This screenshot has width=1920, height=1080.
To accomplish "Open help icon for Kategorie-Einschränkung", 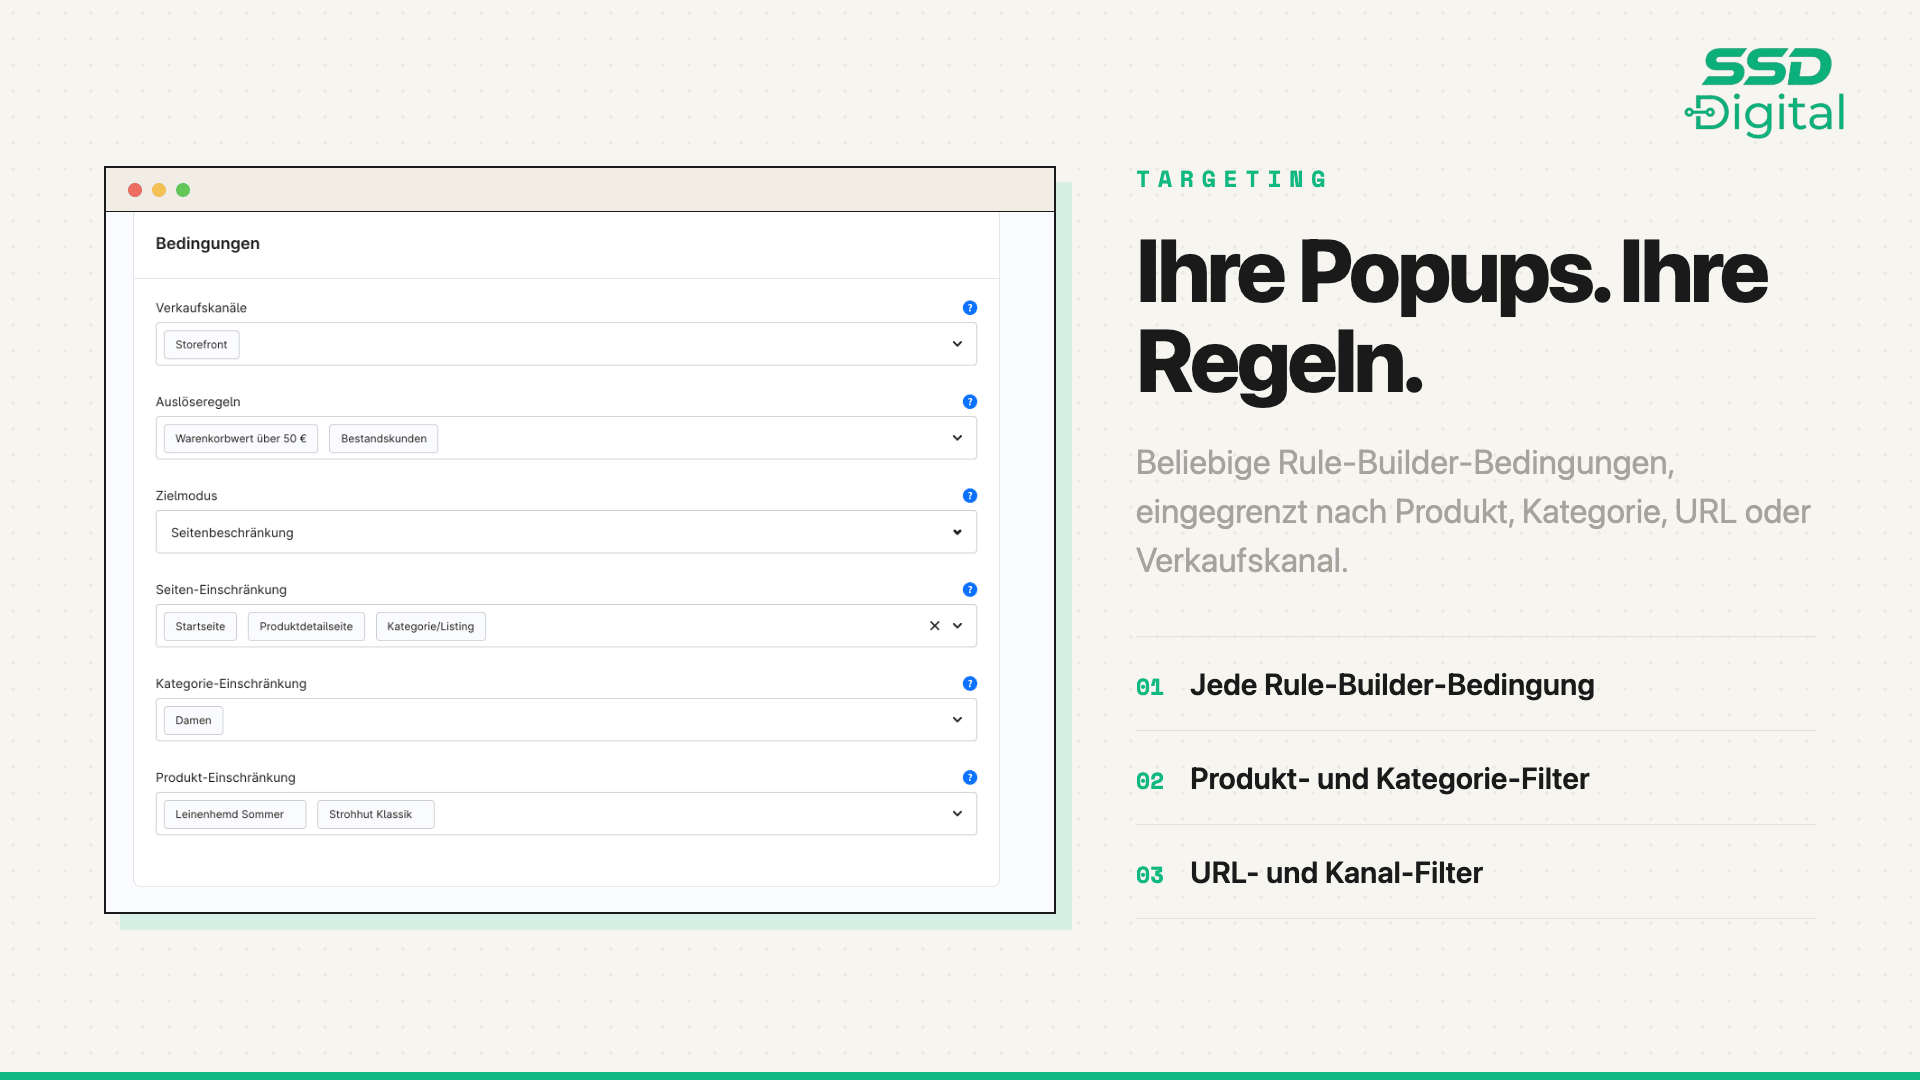I will pos(969,684).
